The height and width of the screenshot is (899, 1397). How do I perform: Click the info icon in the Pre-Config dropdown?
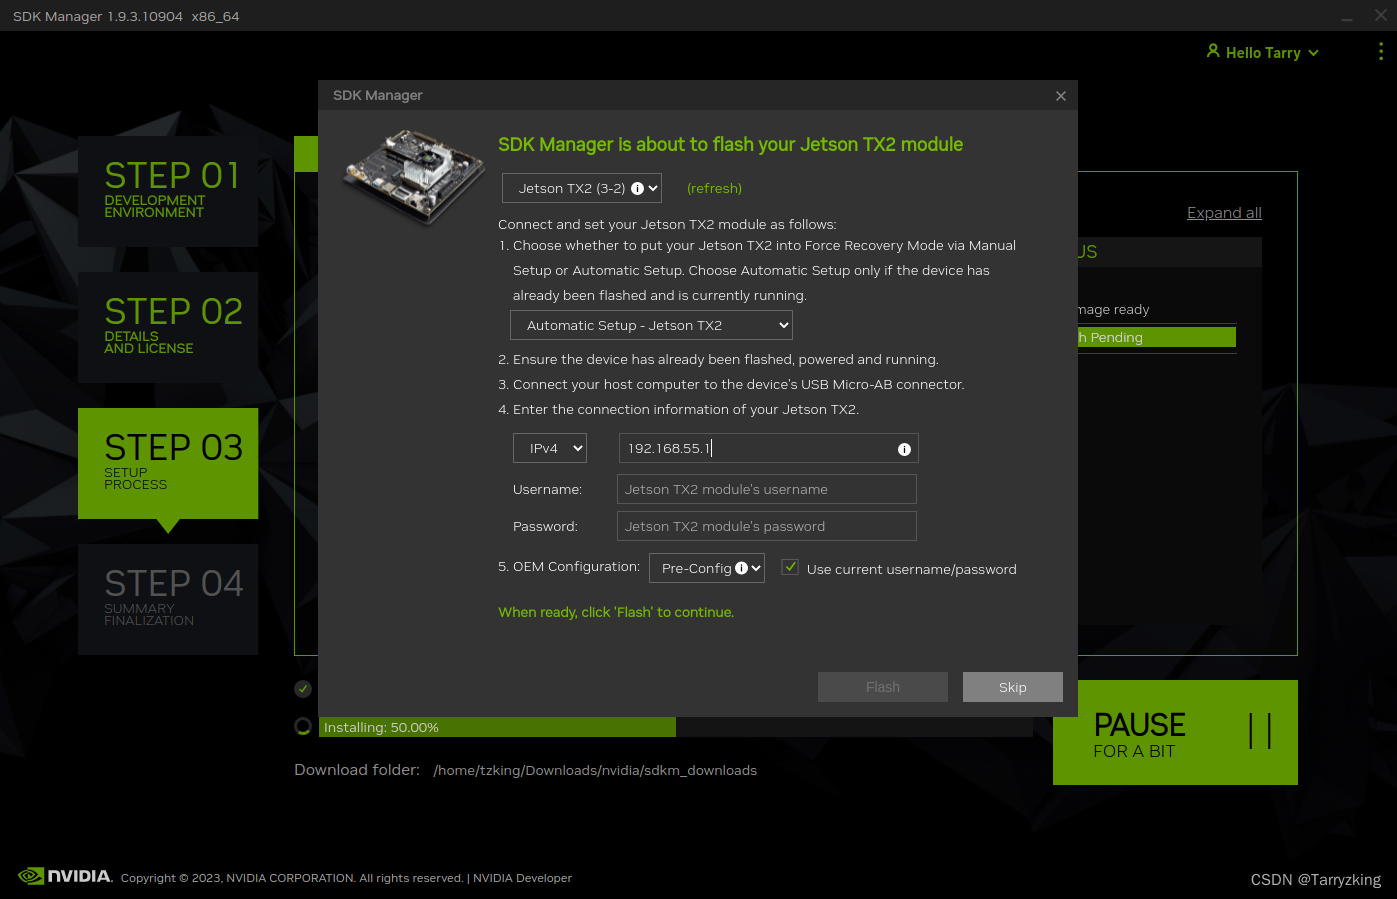741,568
